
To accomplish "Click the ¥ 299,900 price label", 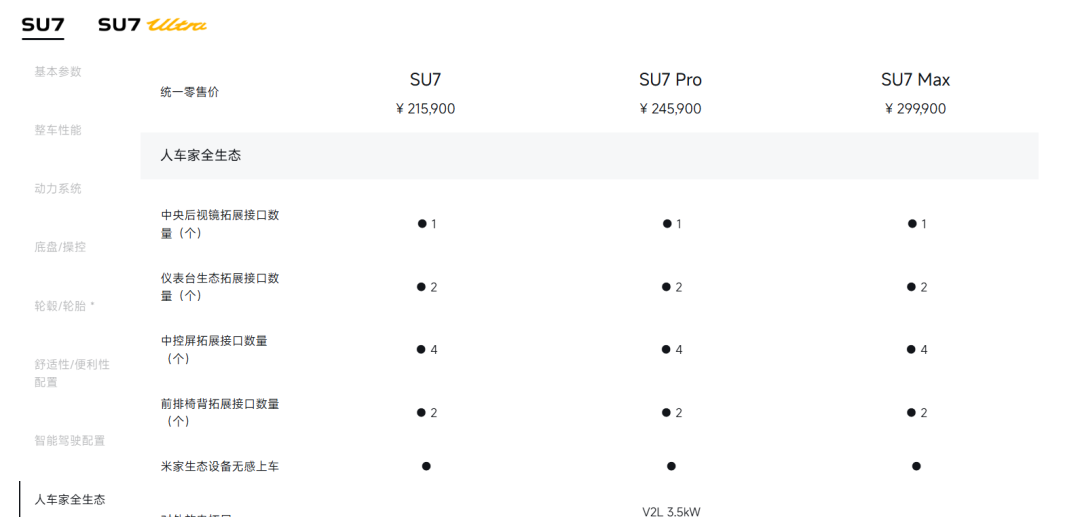I will click(915, 109).
